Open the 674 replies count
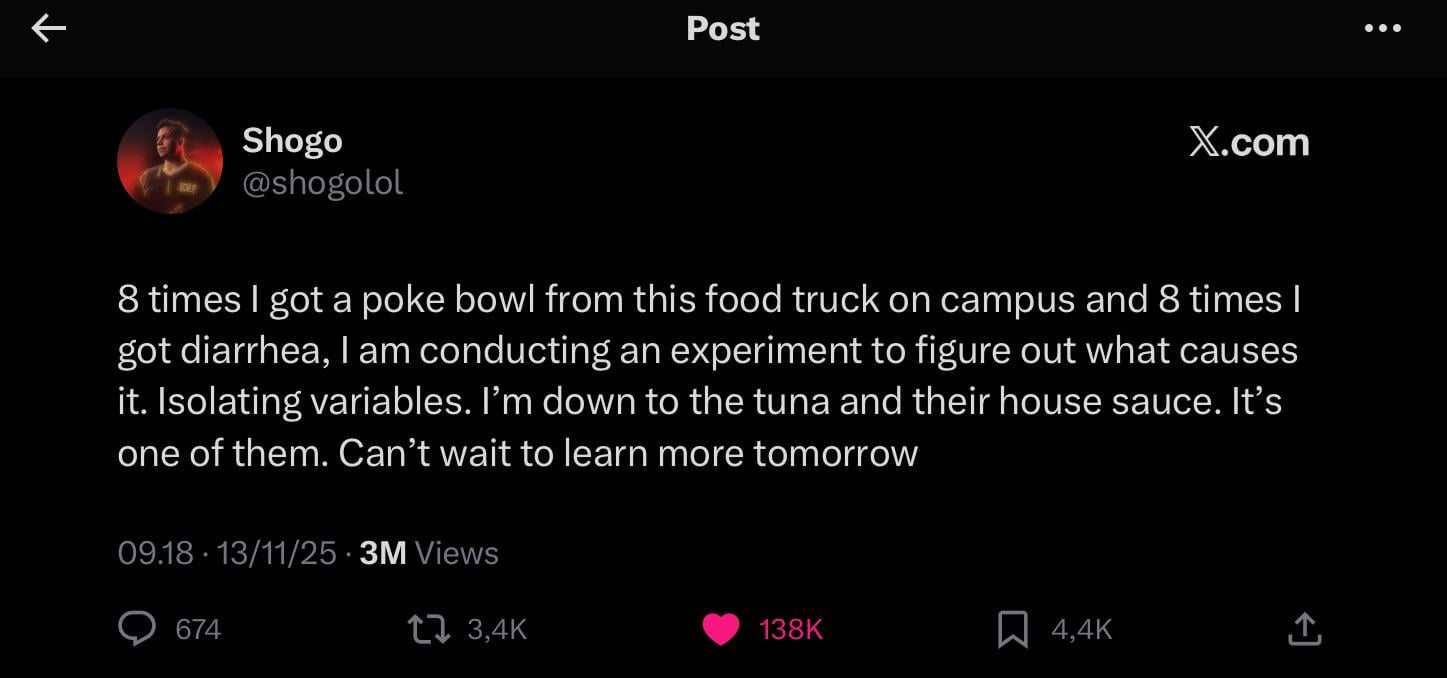Screen dimensions: 1447x678 coord(198,629)
